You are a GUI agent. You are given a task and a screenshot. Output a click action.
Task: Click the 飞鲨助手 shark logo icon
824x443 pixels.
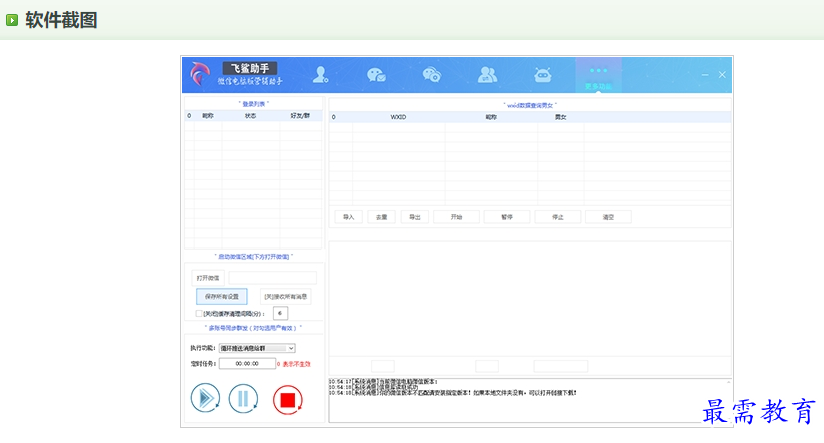[201, 74]
